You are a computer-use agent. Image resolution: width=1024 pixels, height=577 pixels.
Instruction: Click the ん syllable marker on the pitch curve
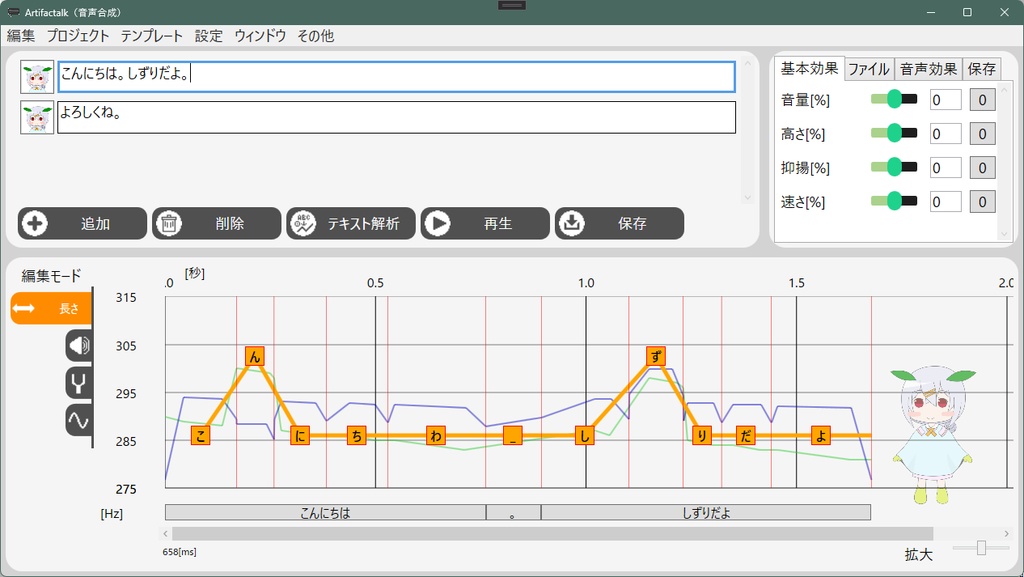pos(253,355)
